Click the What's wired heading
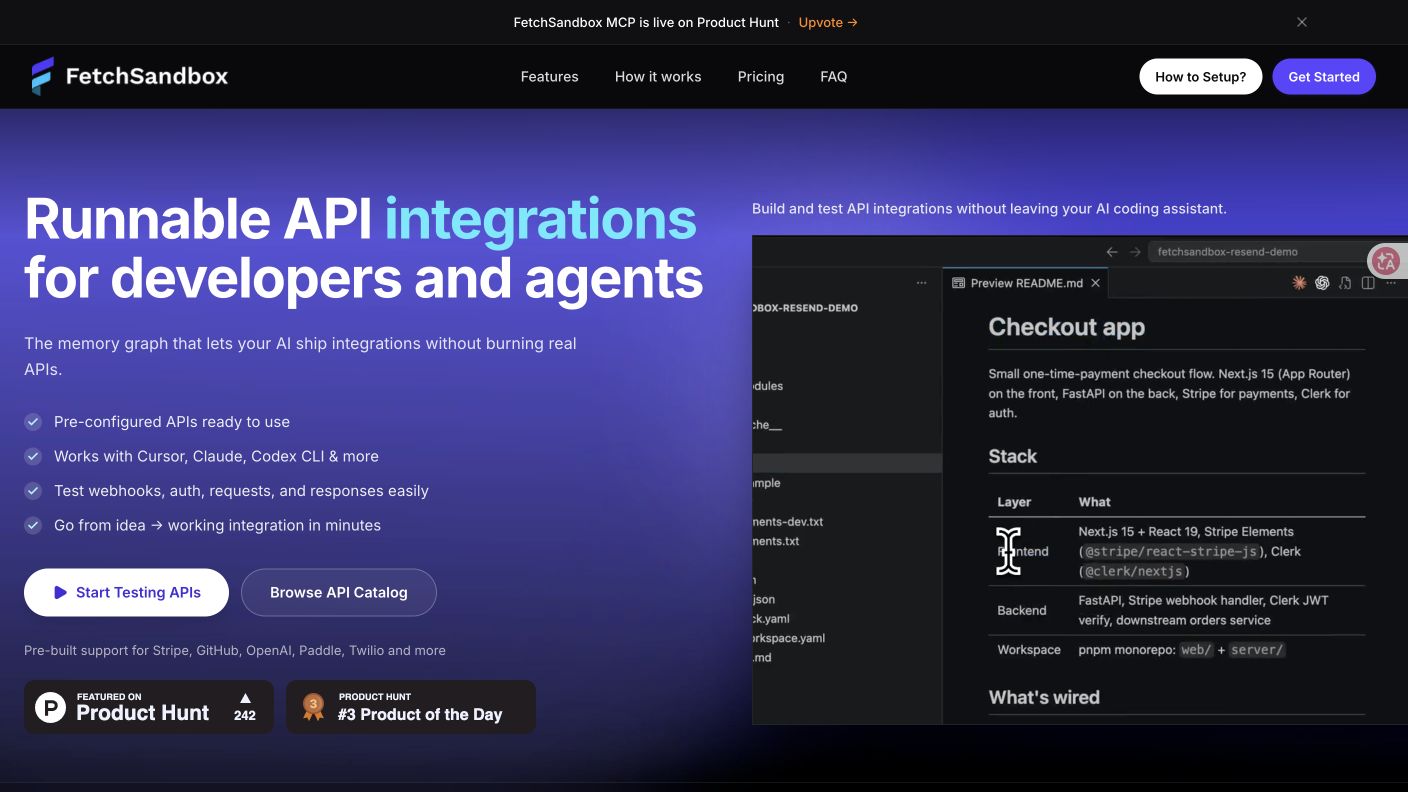1408x792 pixels. [1044, 697]
